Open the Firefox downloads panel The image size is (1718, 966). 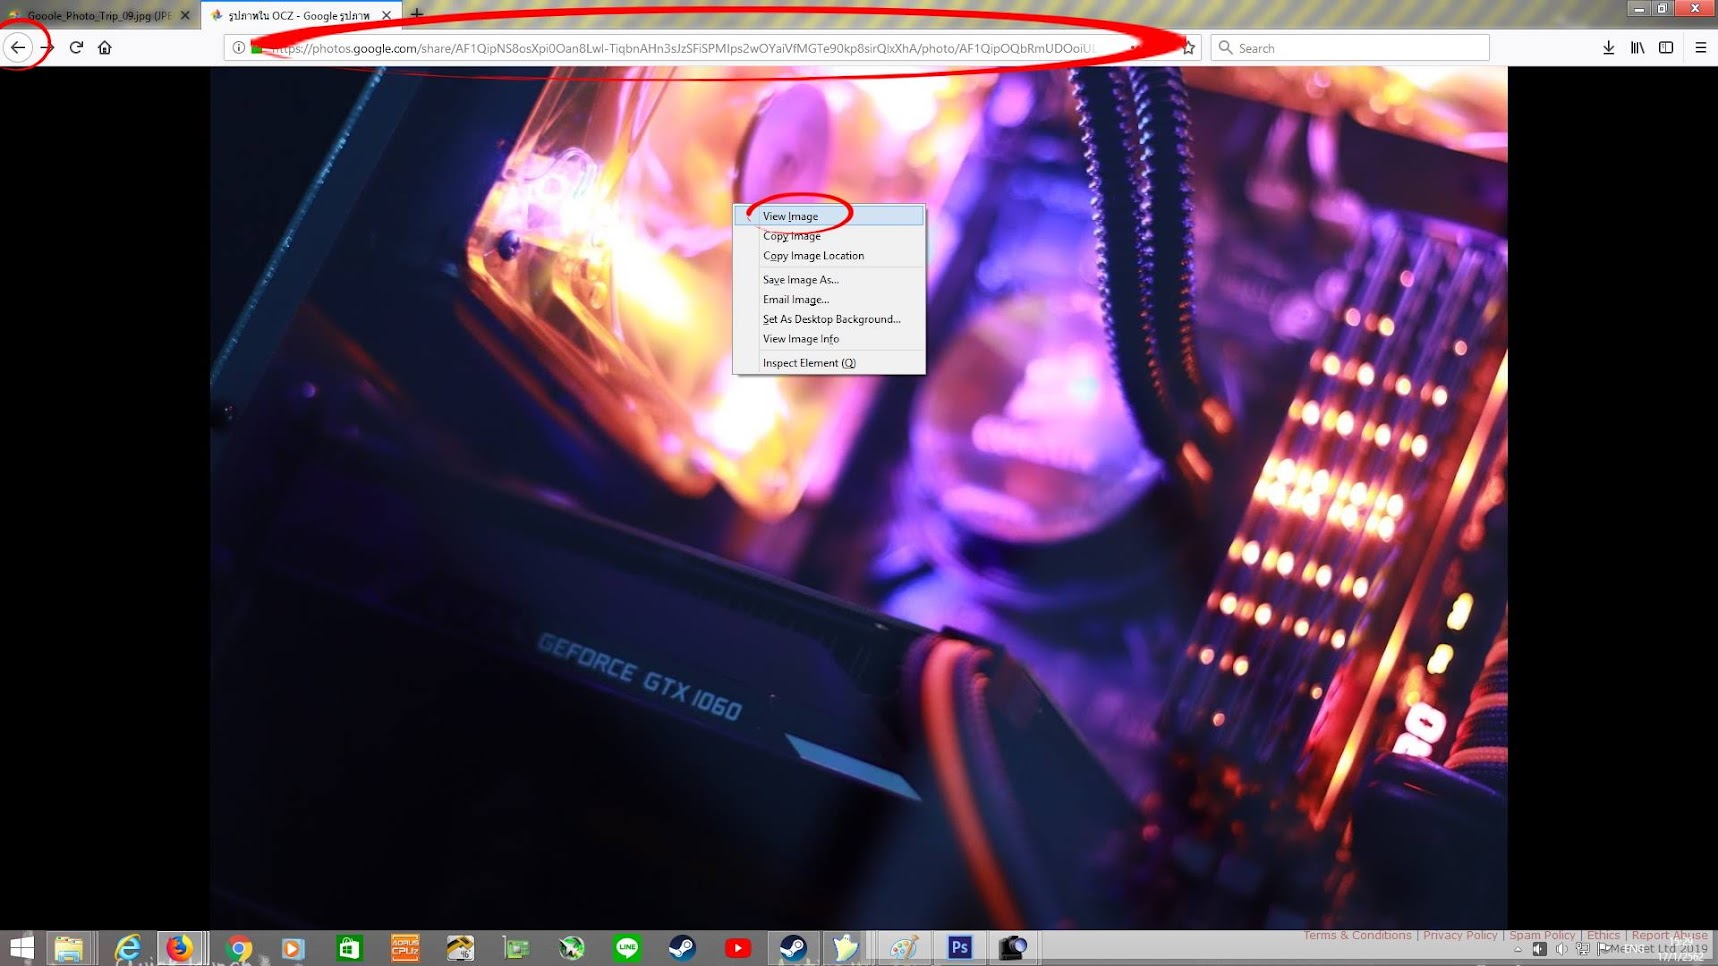[1608, 47]
